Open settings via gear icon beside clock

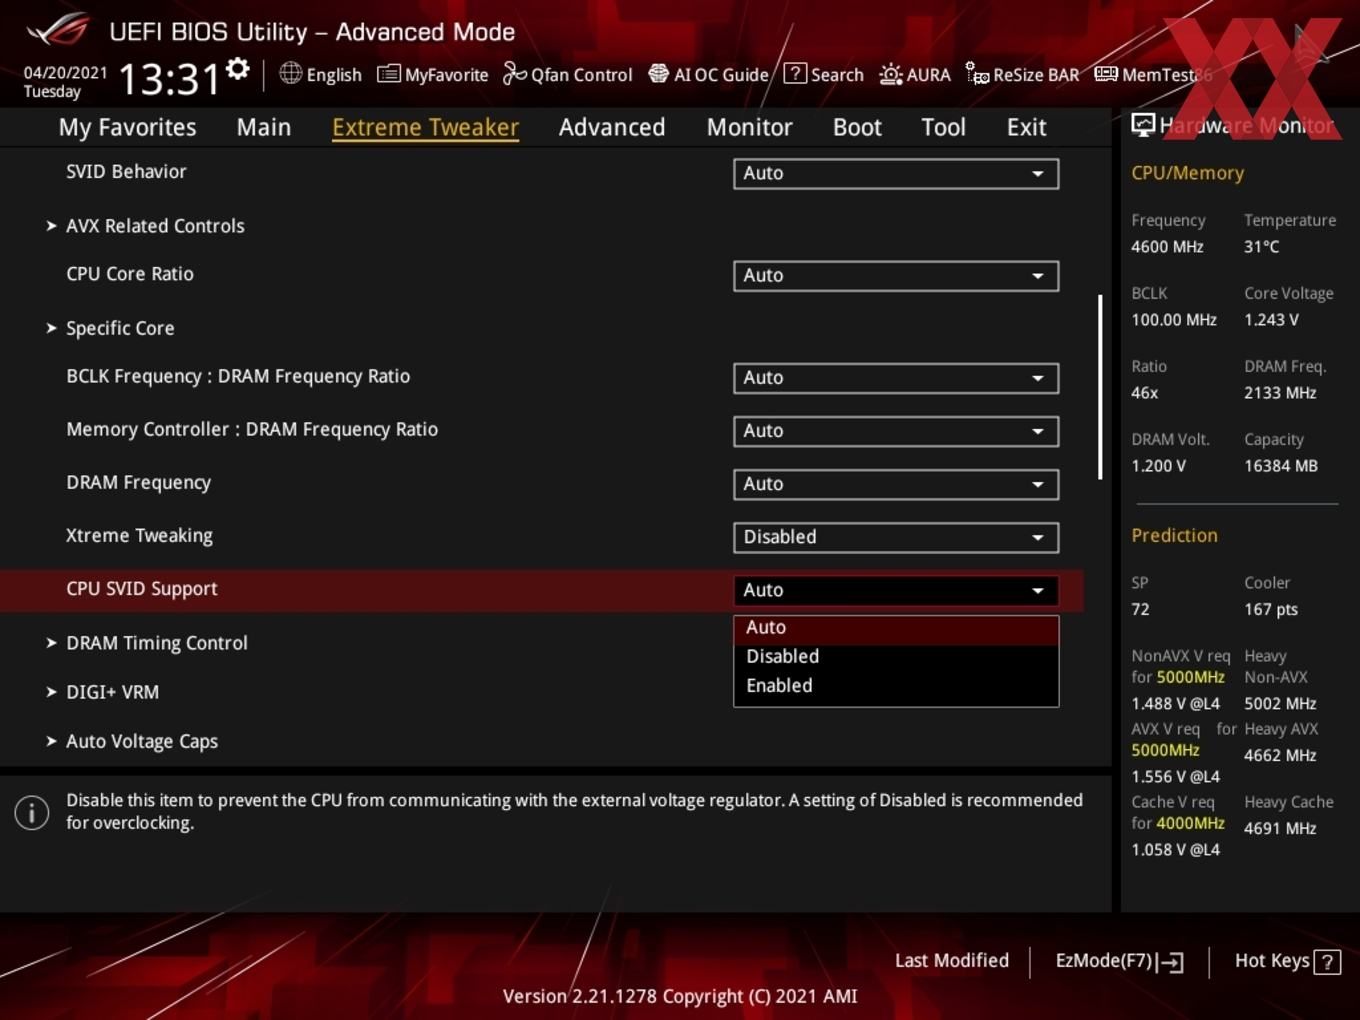click(238, 69)
